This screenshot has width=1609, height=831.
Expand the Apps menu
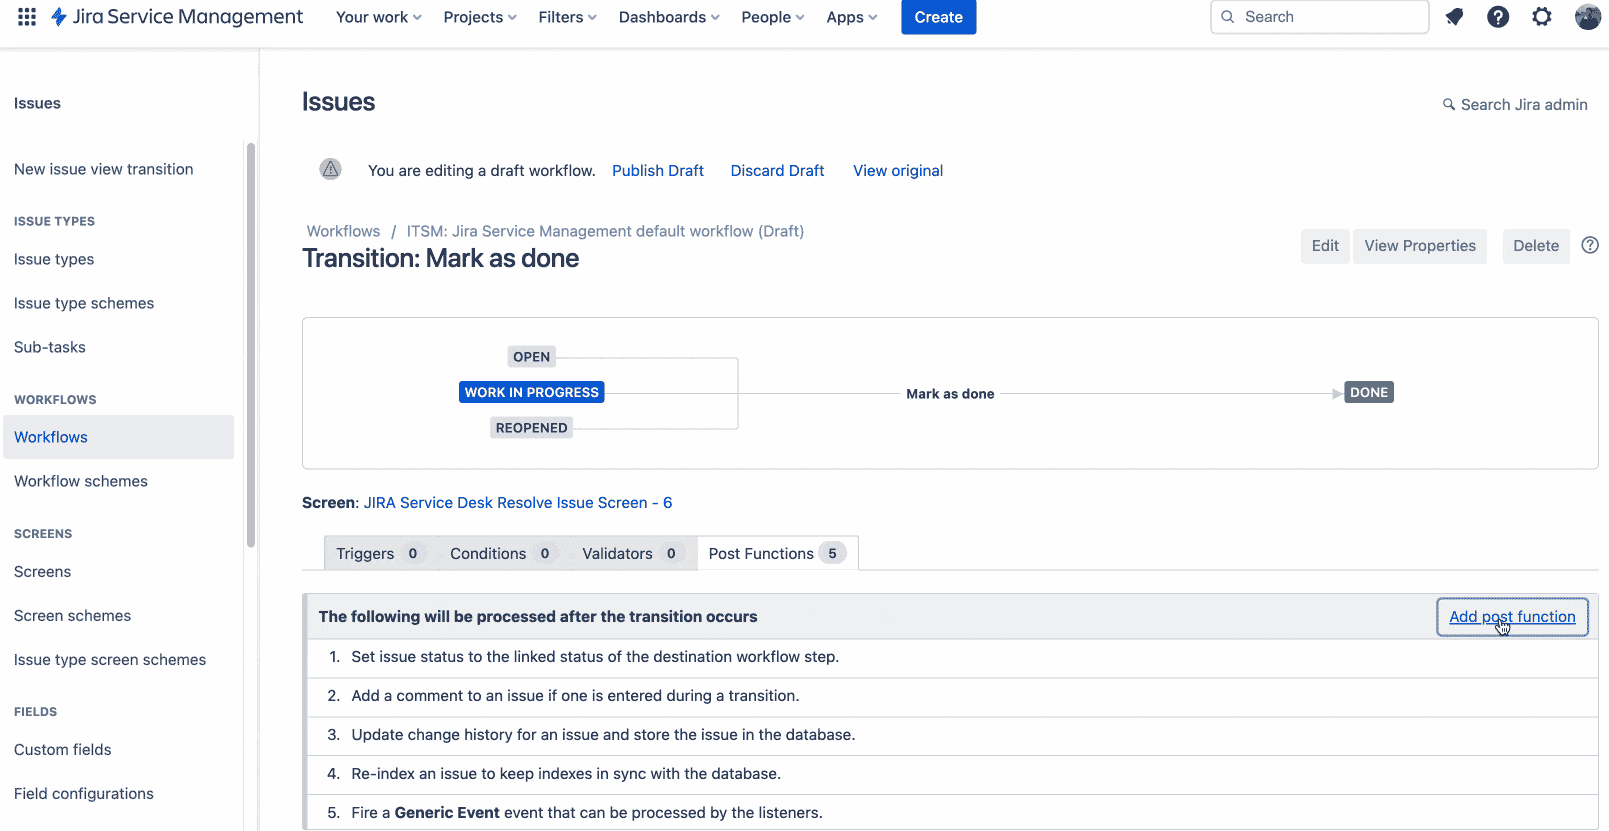point(852,17)
